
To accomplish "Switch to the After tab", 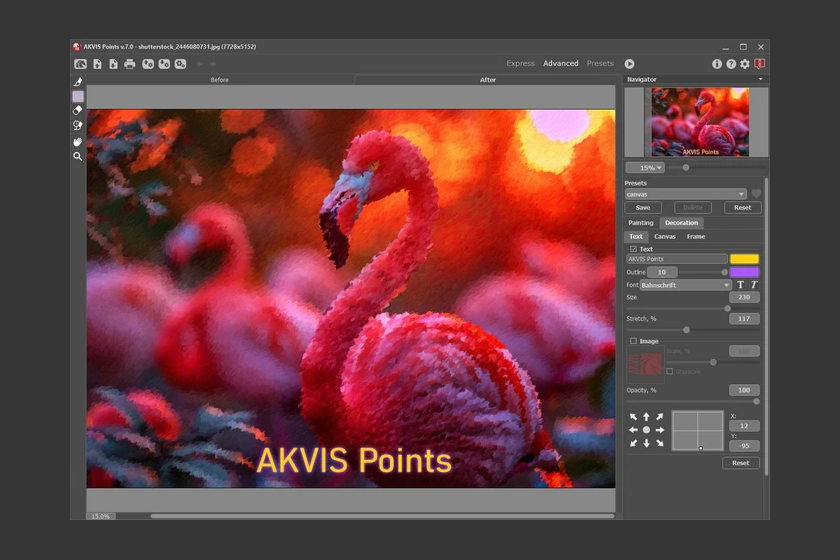I will pyautogui.click(x=488, y=80).
